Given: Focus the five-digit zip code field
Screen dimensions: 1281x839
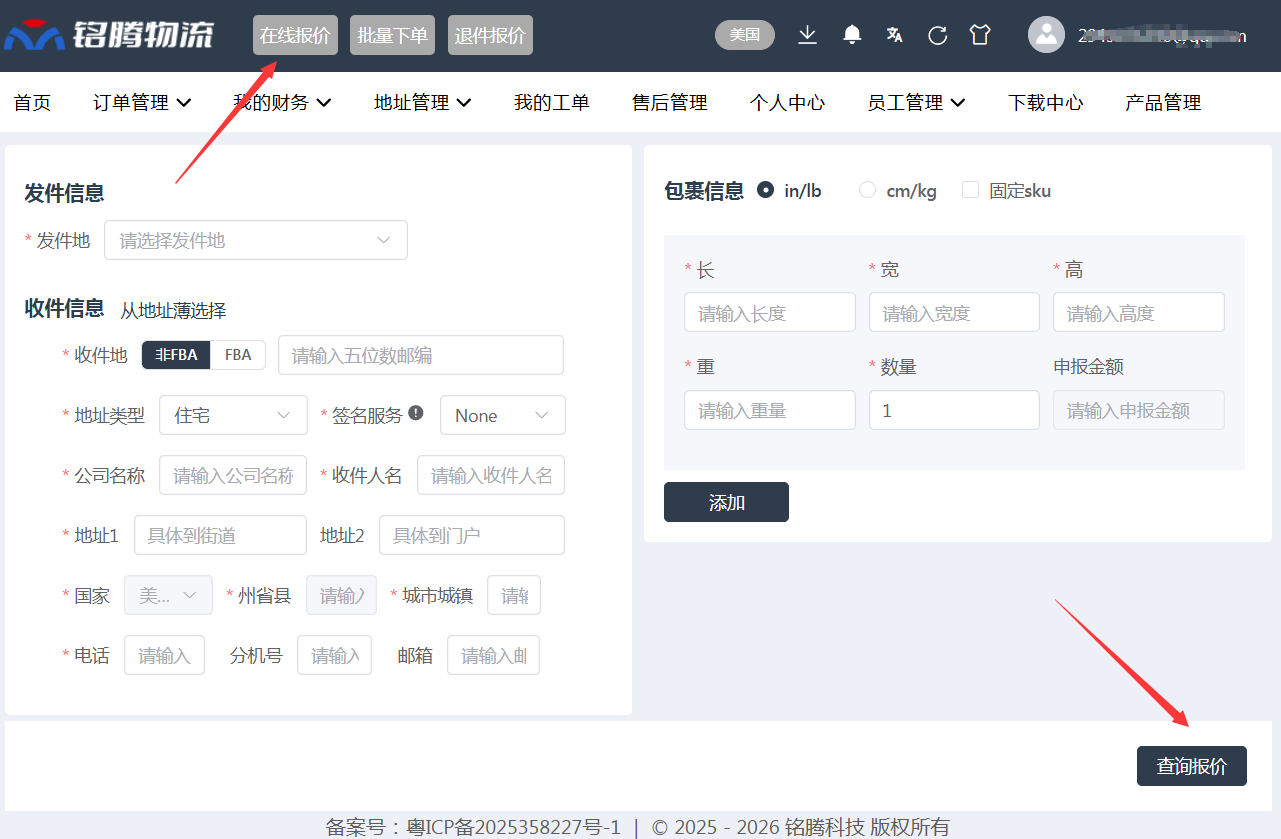Looking at the screenshot, I should click(421, 355).
